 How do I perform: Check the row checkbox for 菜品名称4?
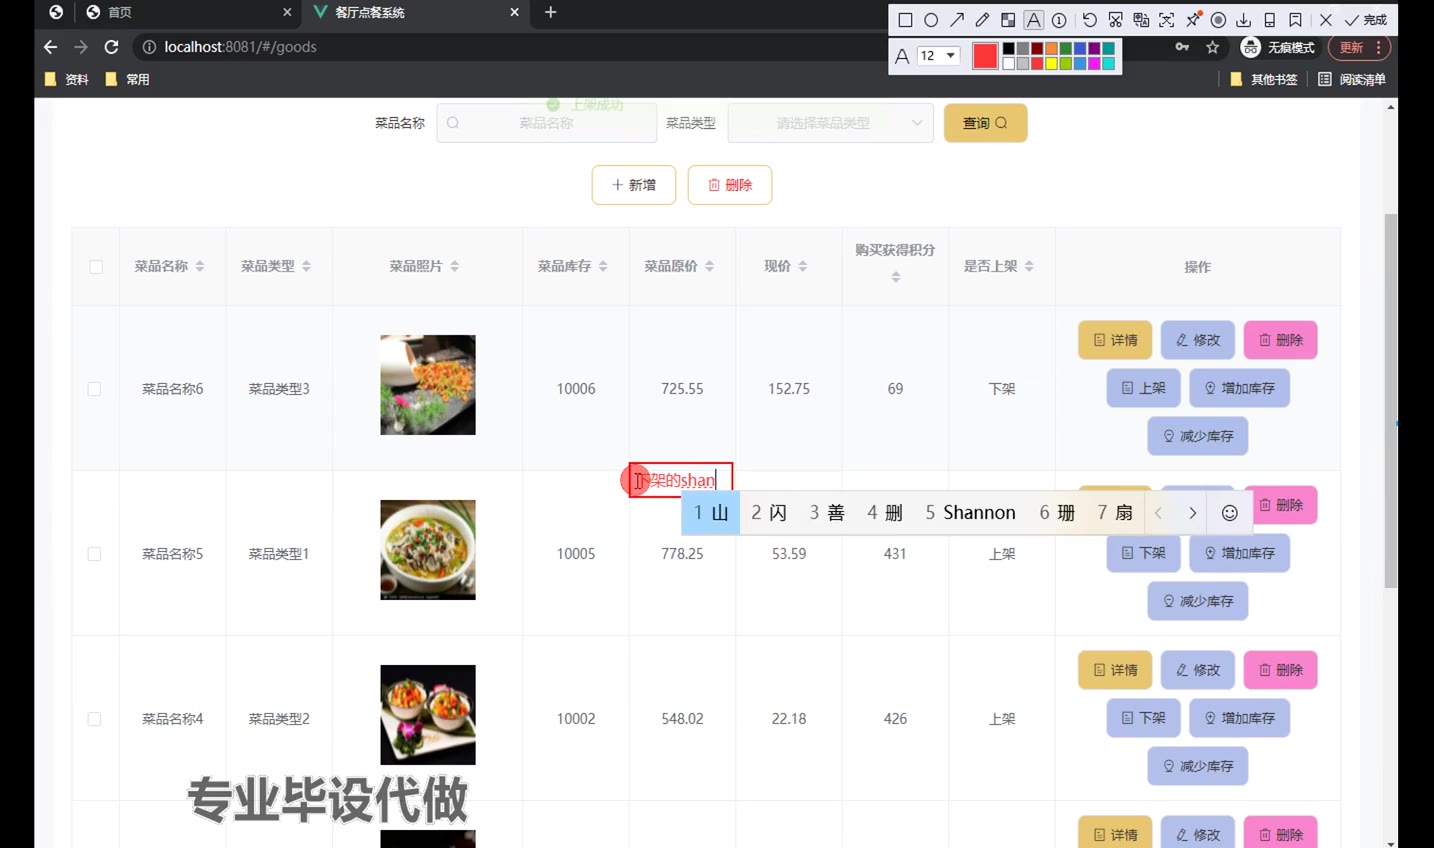(x=94, y=719)
